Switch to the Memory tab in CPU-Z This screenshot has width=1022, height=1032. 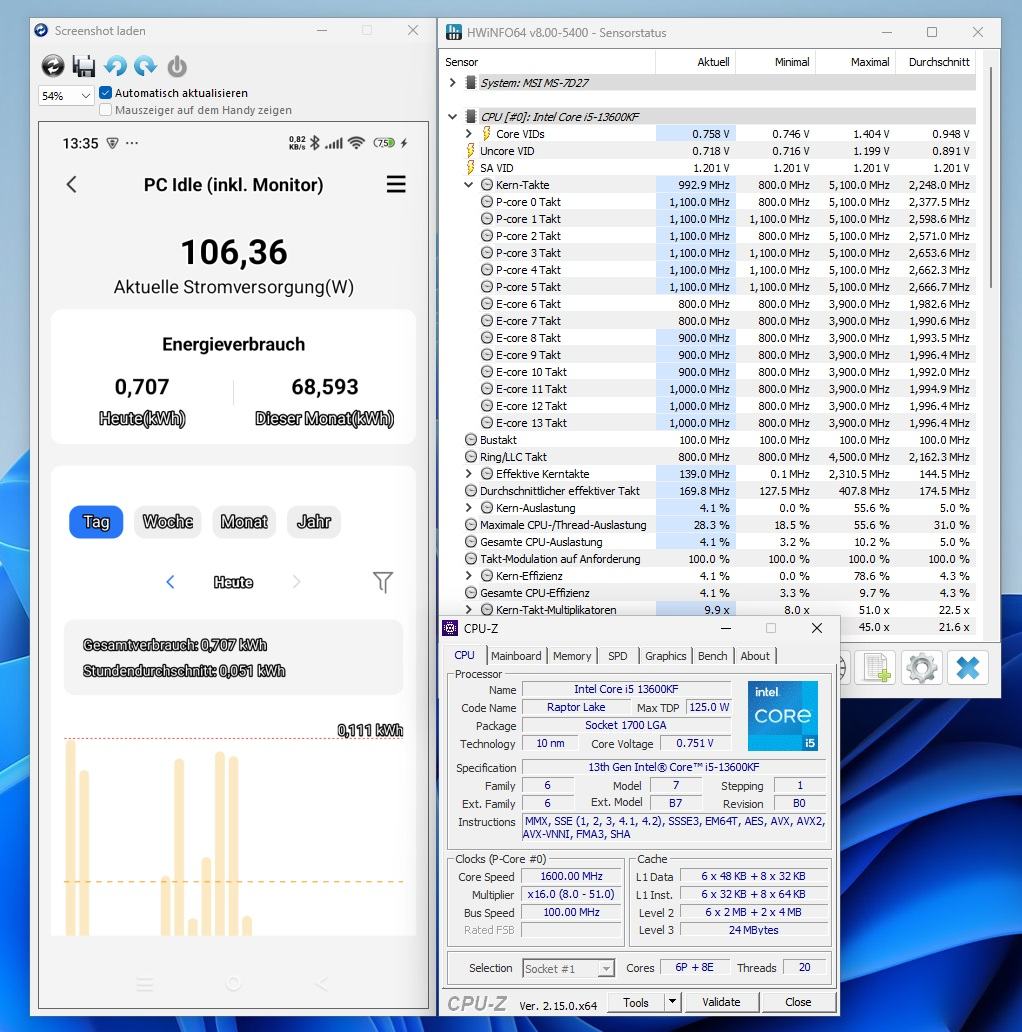[572, 656]
